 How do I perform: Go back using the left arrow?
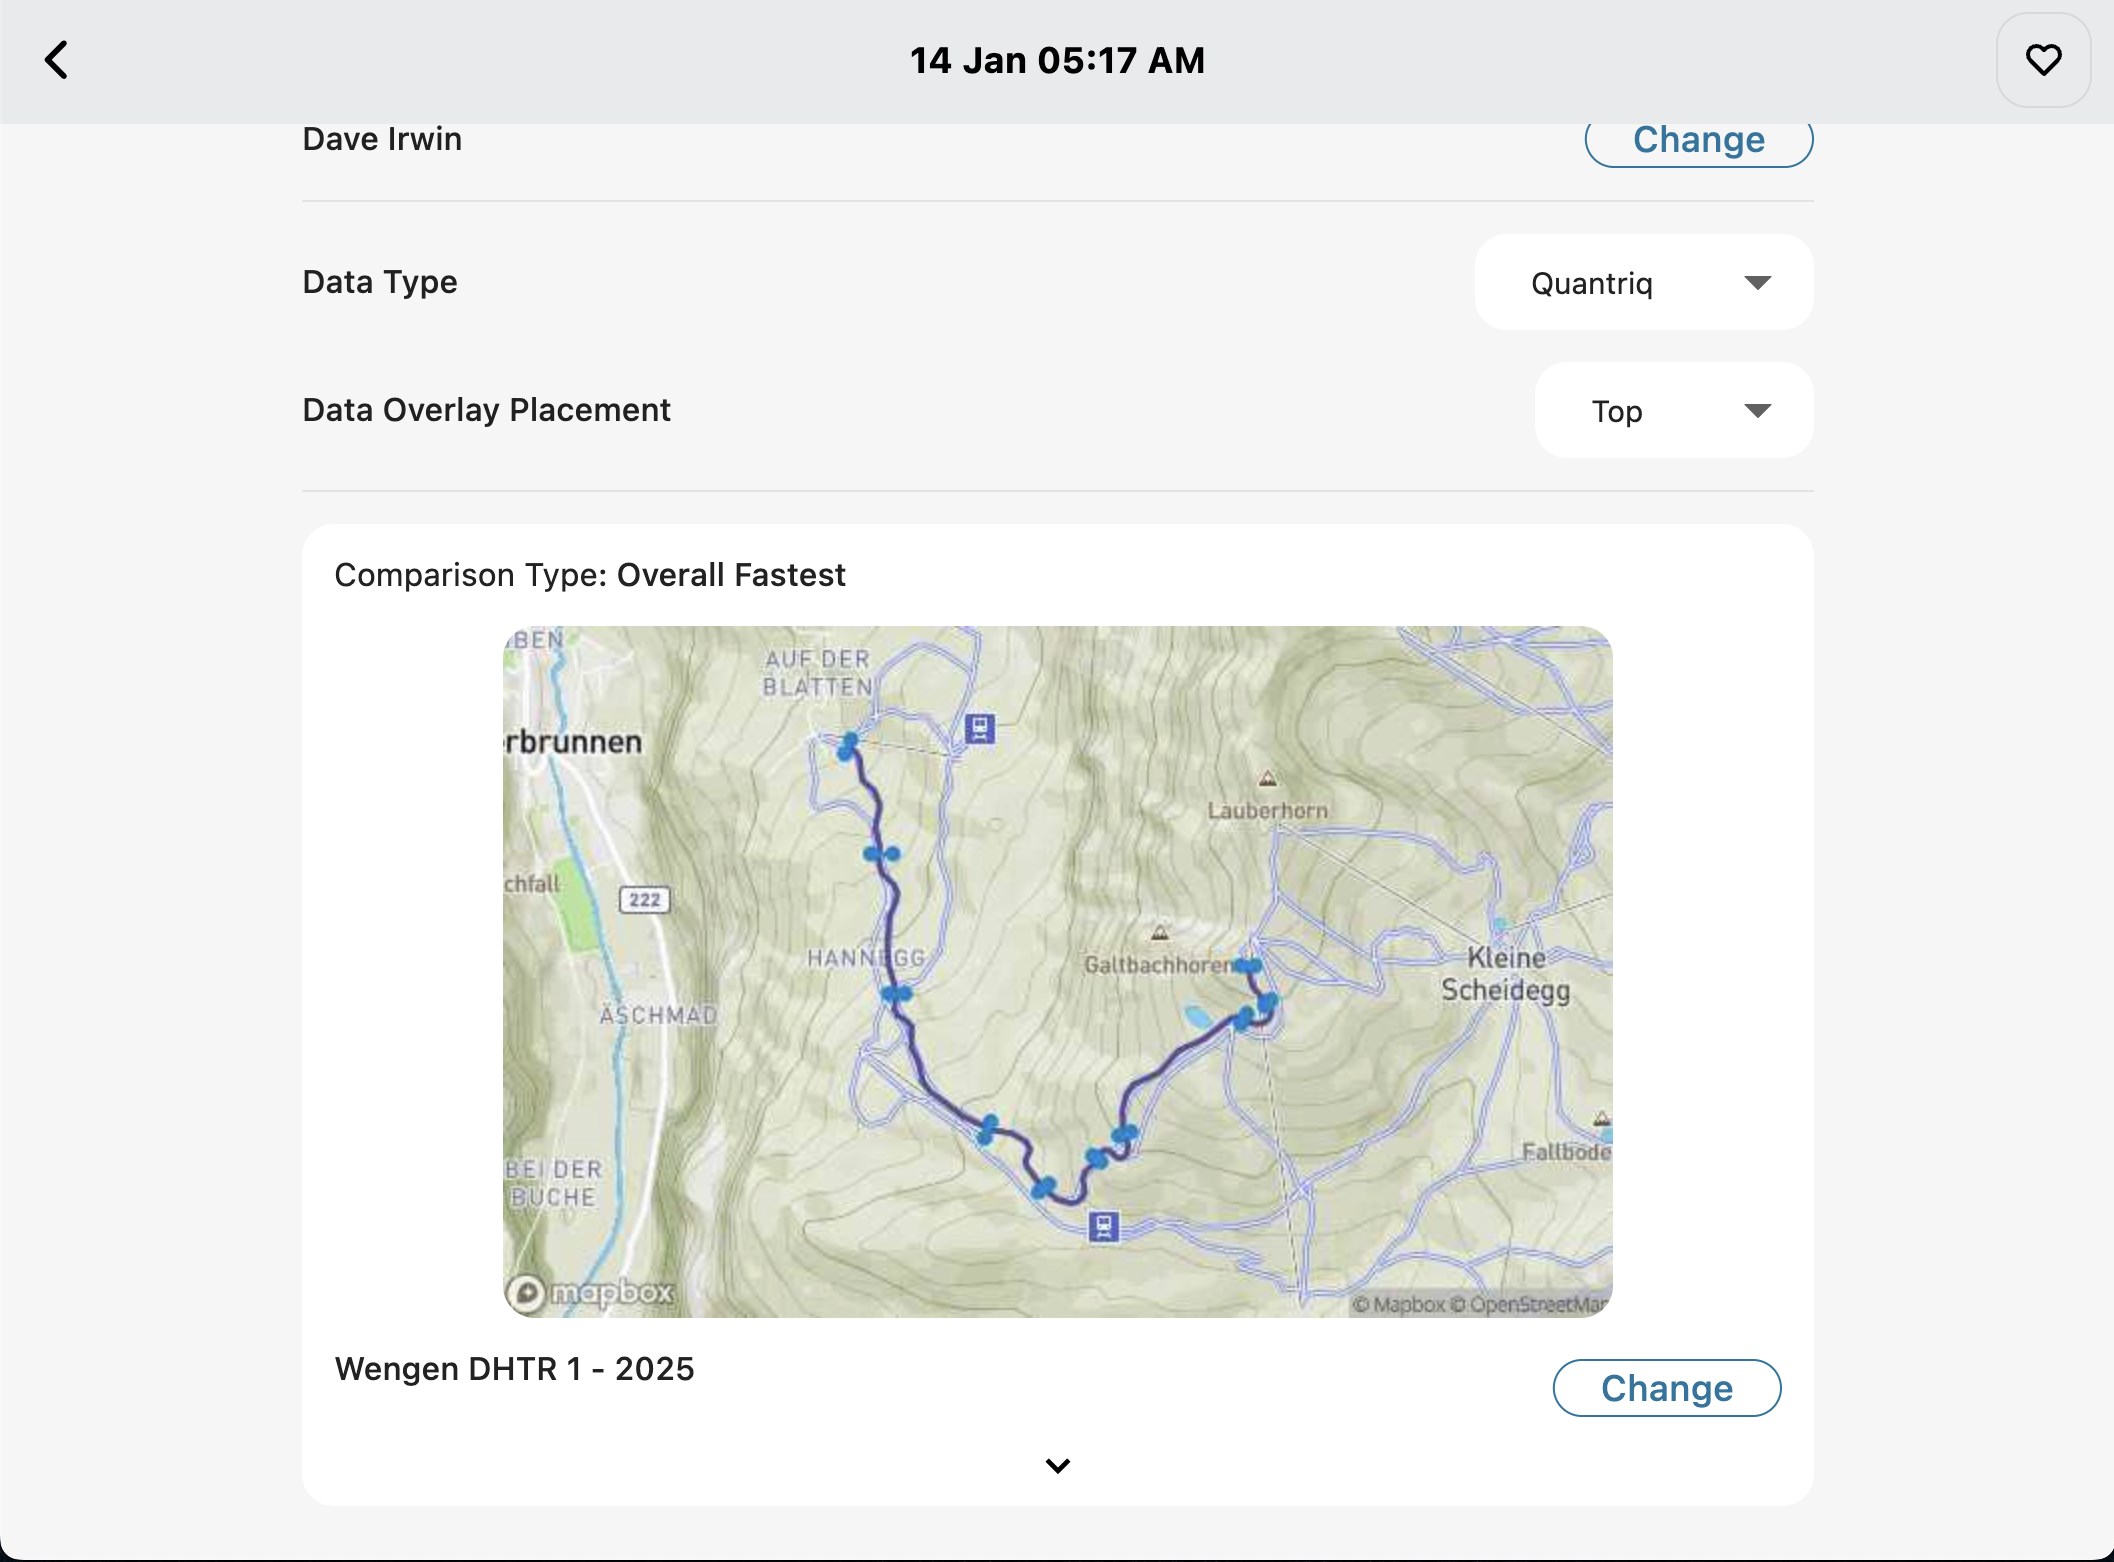click(57, 60)
